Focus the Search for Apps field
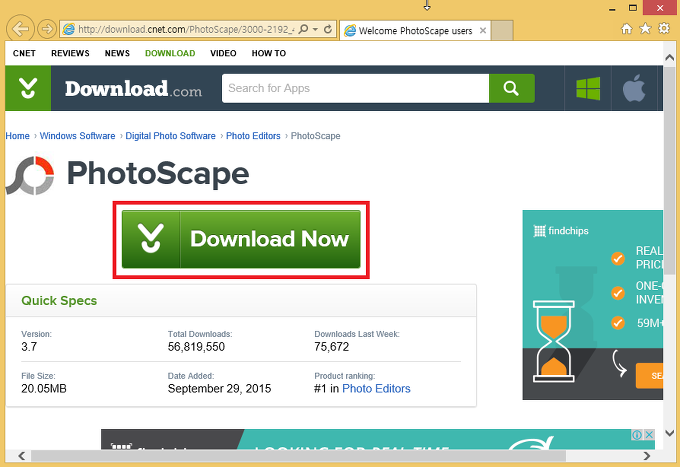 355,88
